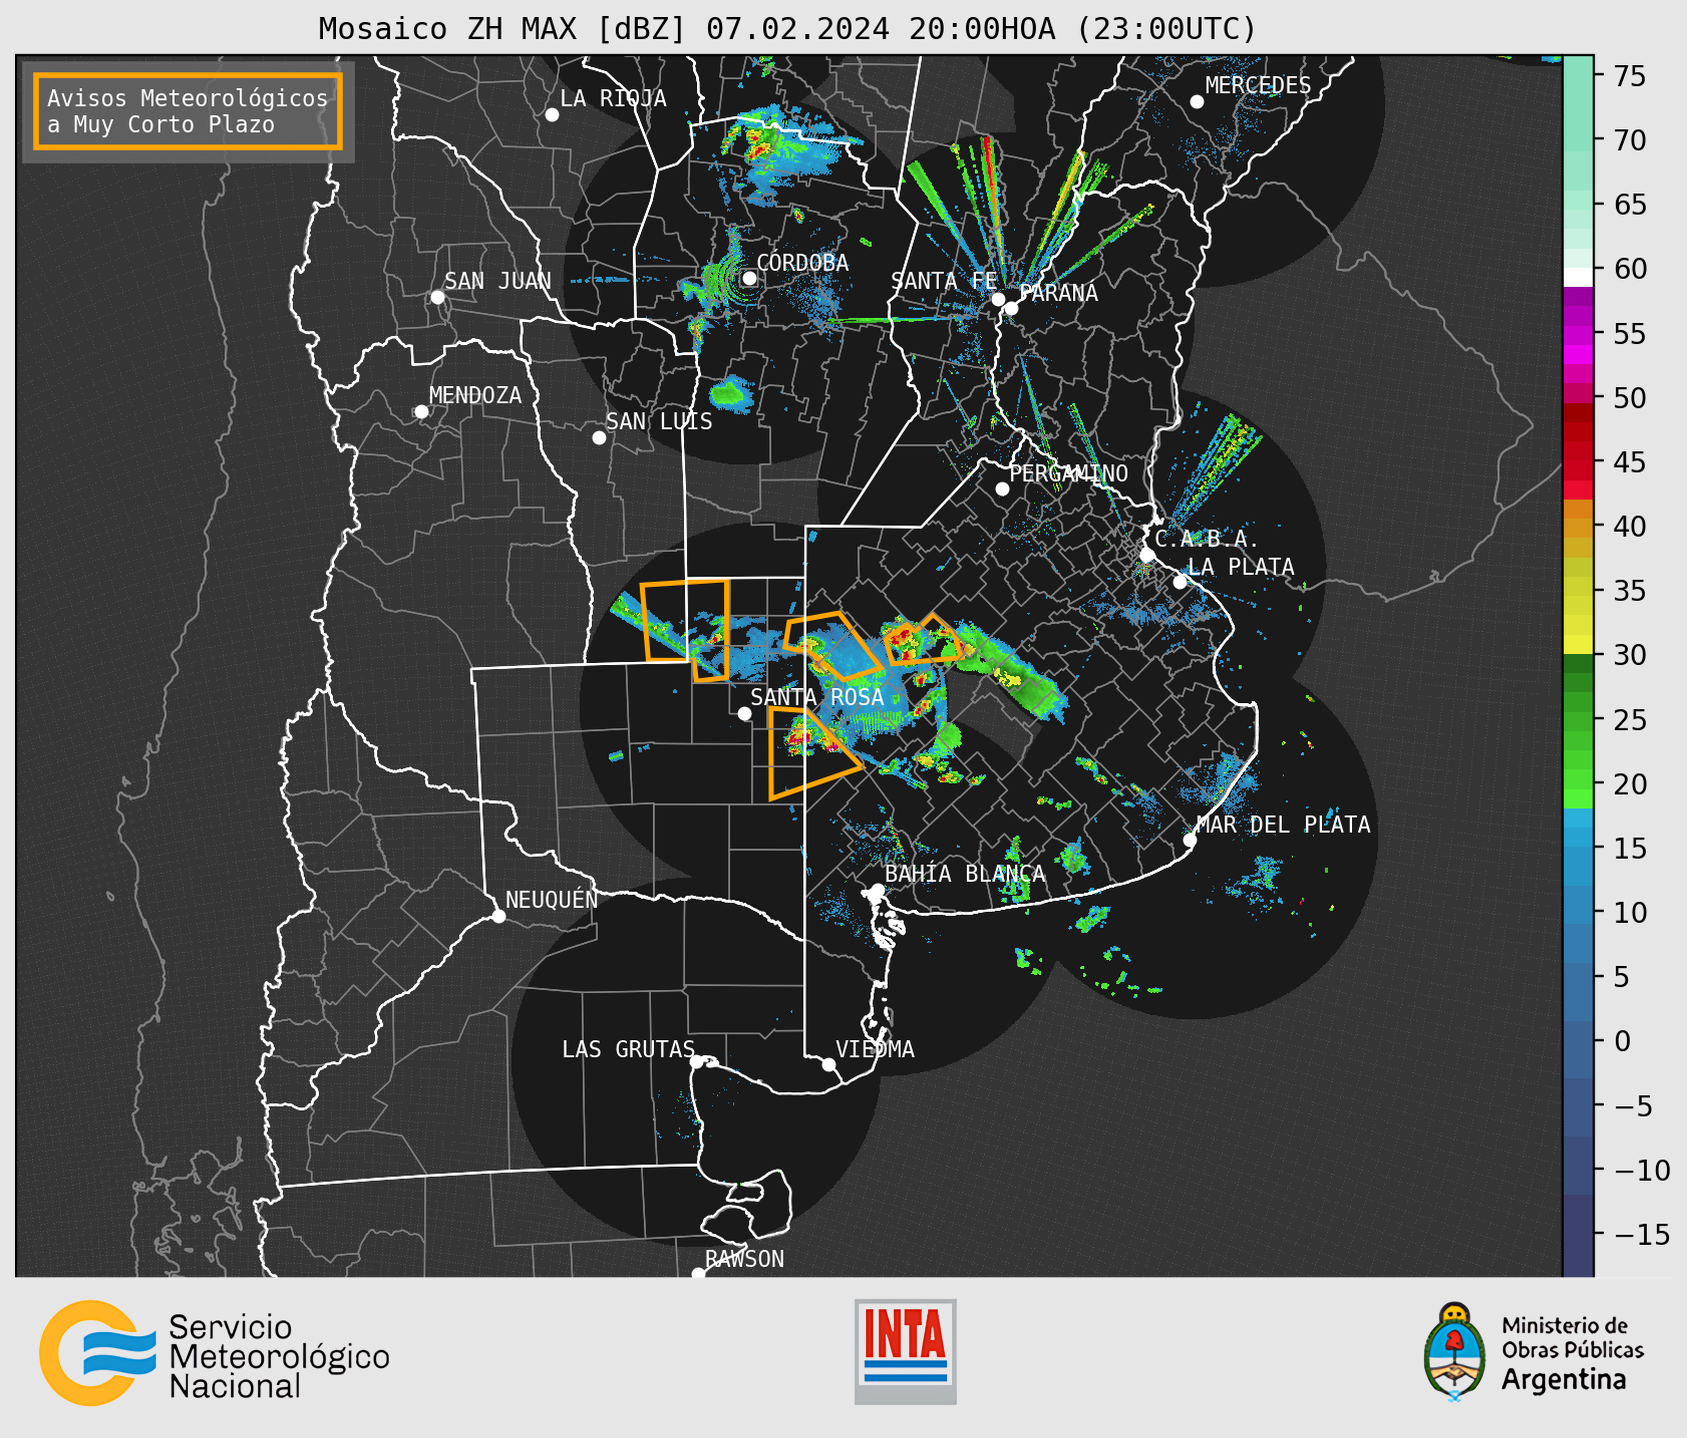This screenshot has width=1687, height=1438.
Task: Click the Neuquén city marker dot
Action: (x=498, y=916)
